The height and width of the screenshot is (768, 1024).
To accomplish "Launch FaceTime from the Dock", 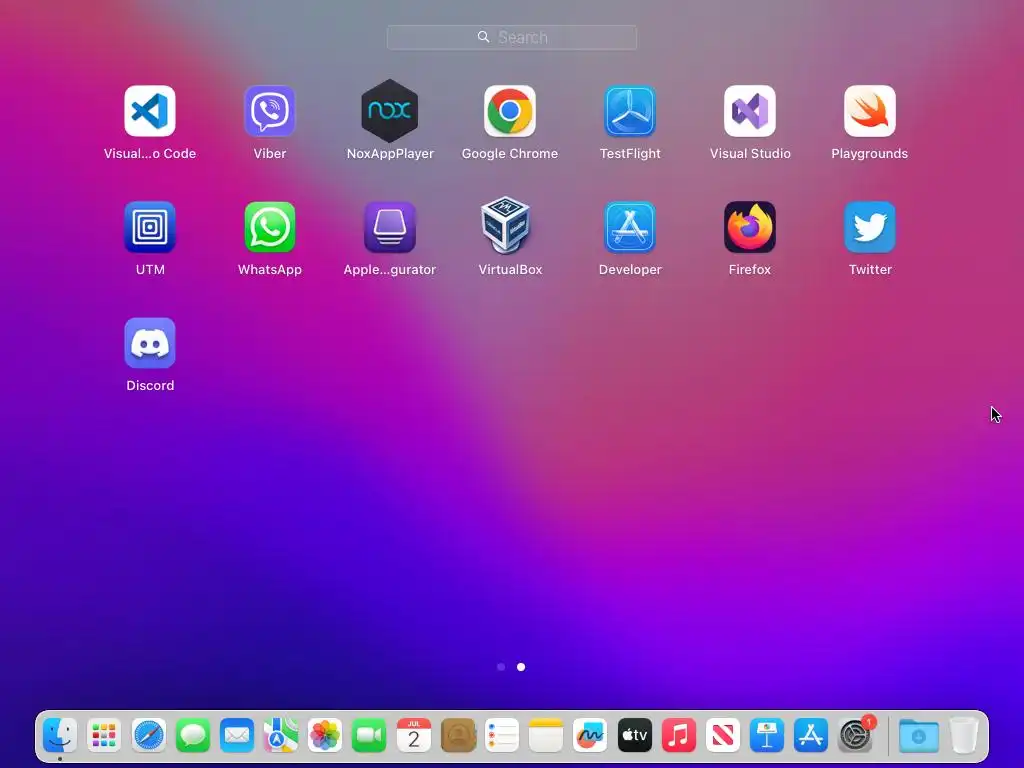I will (369, 735).
